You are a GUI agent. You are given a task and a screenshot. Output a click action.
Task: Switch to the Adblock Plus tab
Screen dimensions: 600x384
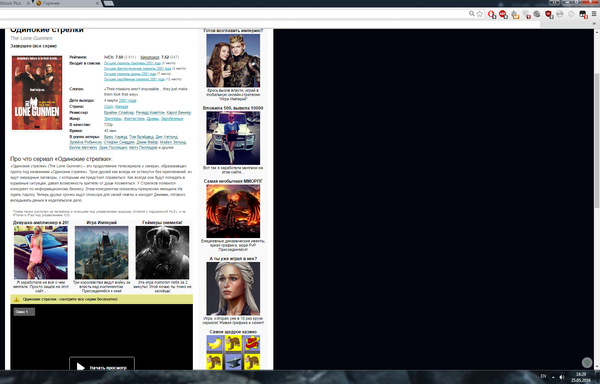tap(15, 3)
